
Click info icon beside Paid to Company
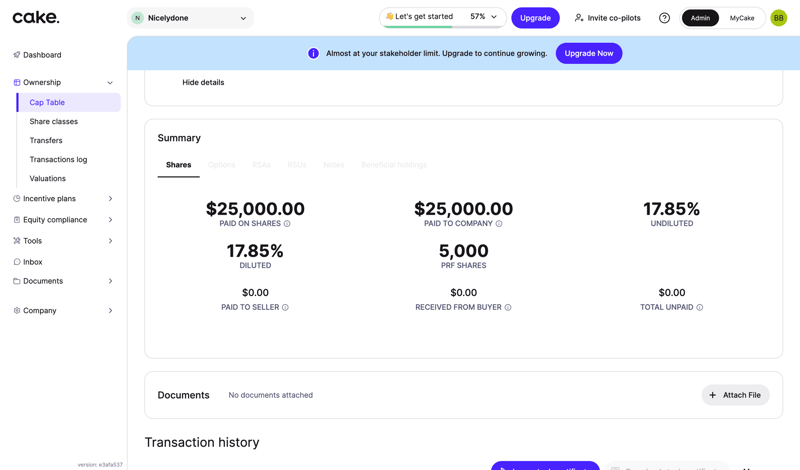point(499,224)
